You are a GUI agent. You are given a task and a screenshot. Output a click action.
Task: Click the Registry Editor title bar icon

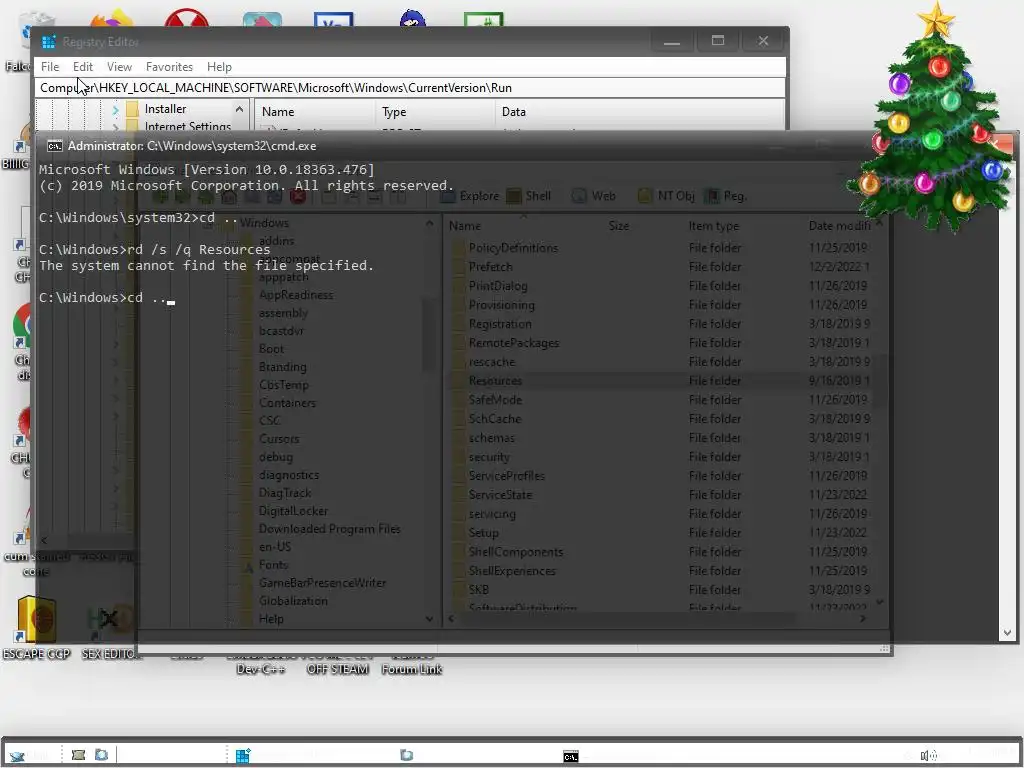pyautogui.click(x=48, y=42)
